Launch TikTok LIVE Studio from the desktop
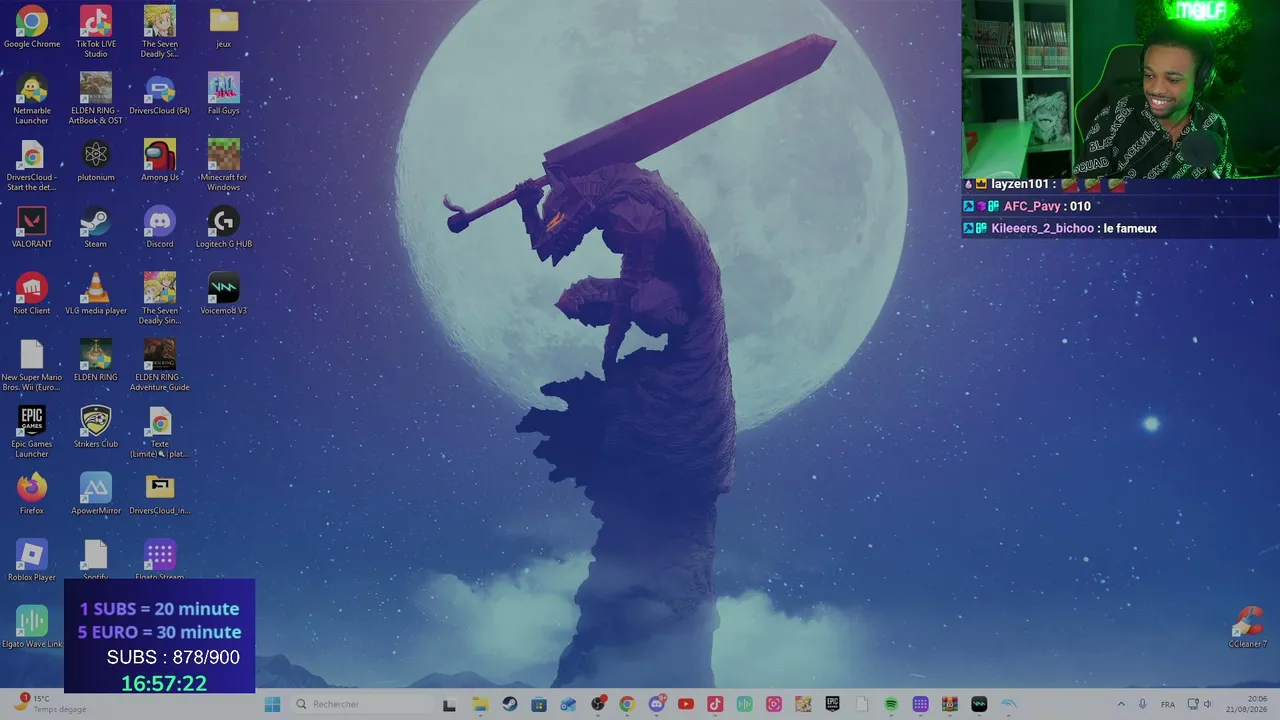This screenshot has height=720, width=1280. [x=96, y=32]
